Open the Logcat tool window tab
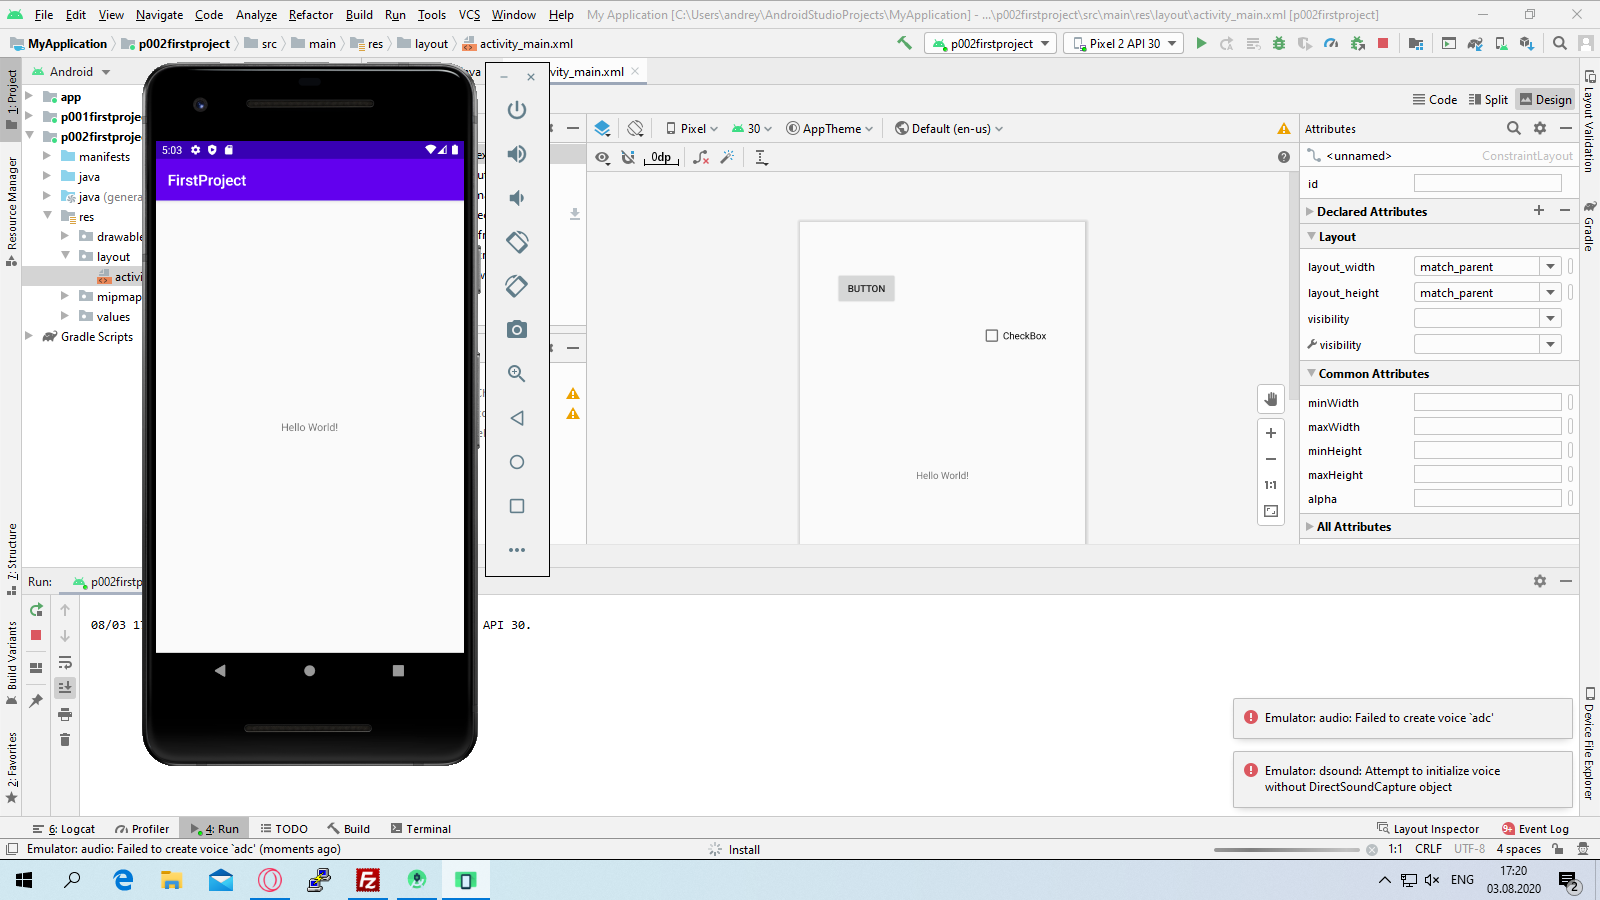The width and height of the screenshot is (1600, 900). click(x=64, y=829)
